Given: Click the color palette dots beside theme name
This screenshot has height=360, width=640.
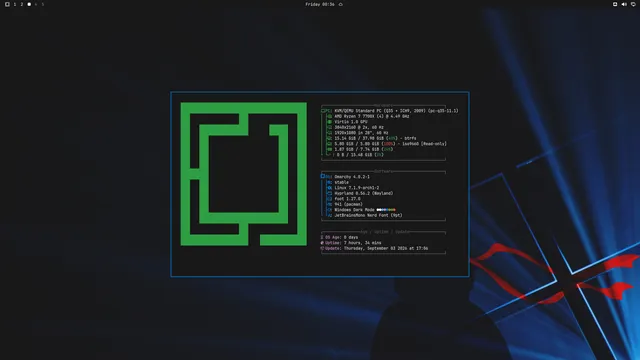Looking at the screenshot, I should click(386, 210).
